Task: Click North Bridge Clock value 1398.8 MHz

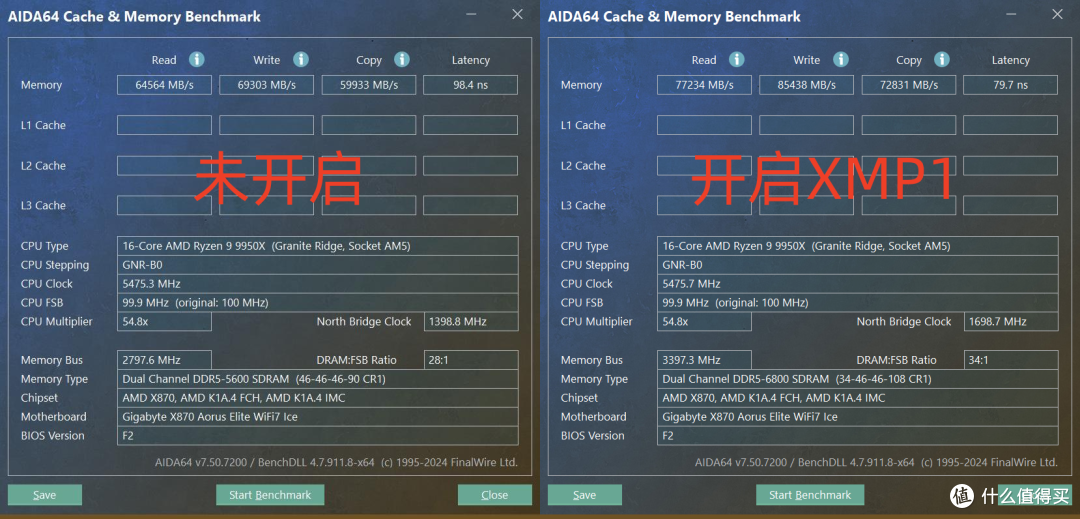Action: [x=471, y=321]
